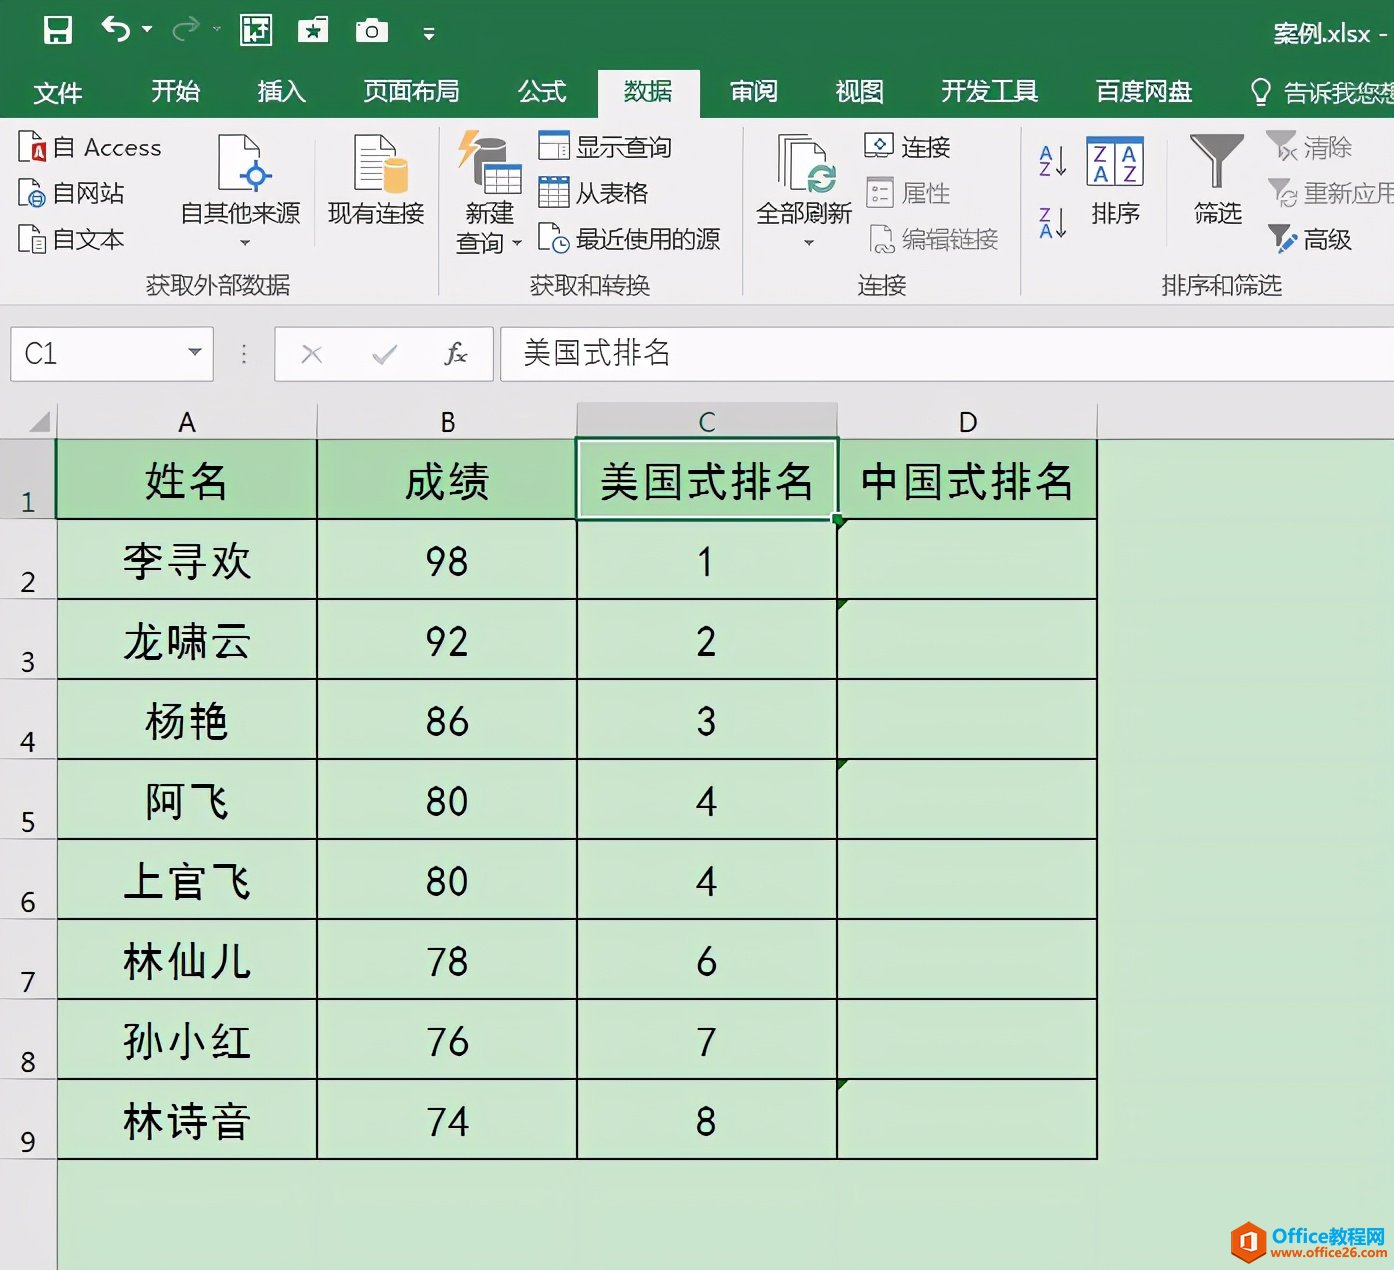The width and height of the screenshot is (1394, 1270).
Task: Click the cell containing 上官飞
Action: click(187, 880)
